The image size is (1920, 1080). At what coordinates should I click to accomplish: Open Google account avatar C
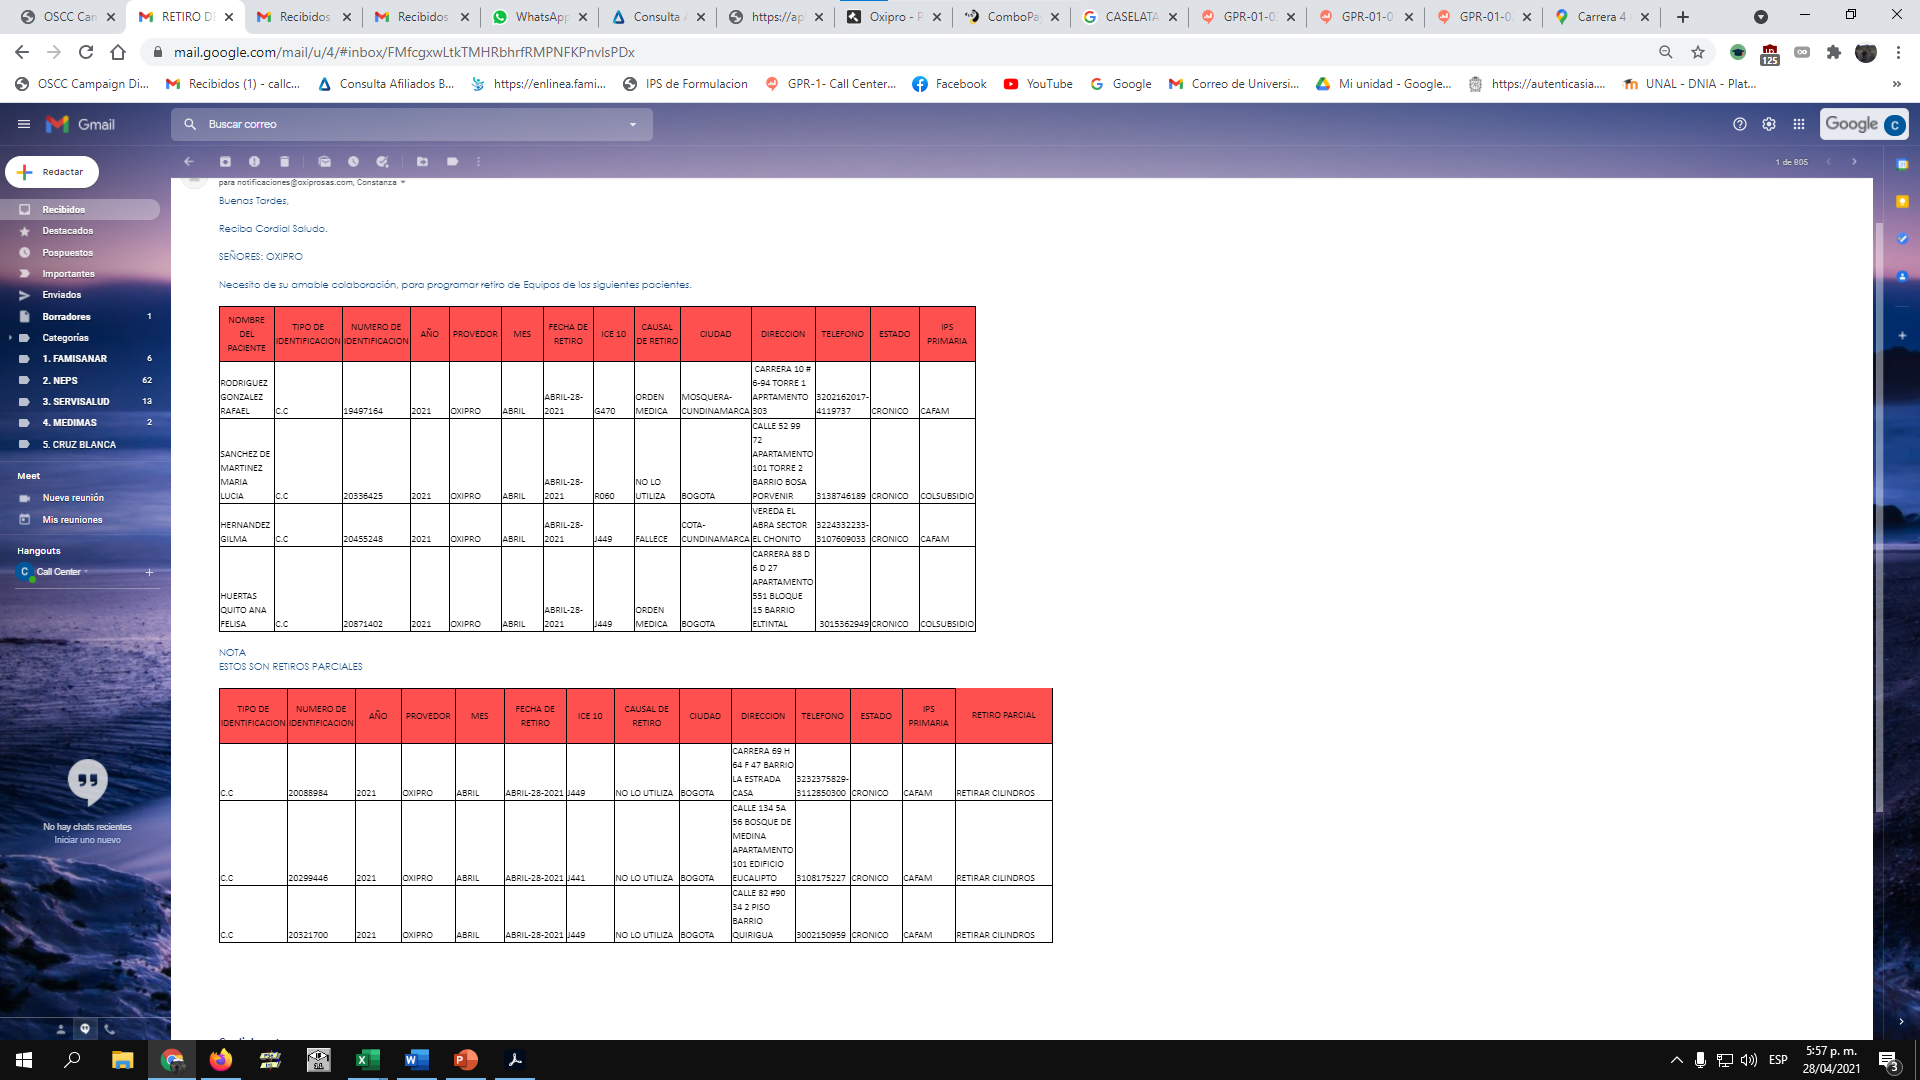click(1894, 125)
